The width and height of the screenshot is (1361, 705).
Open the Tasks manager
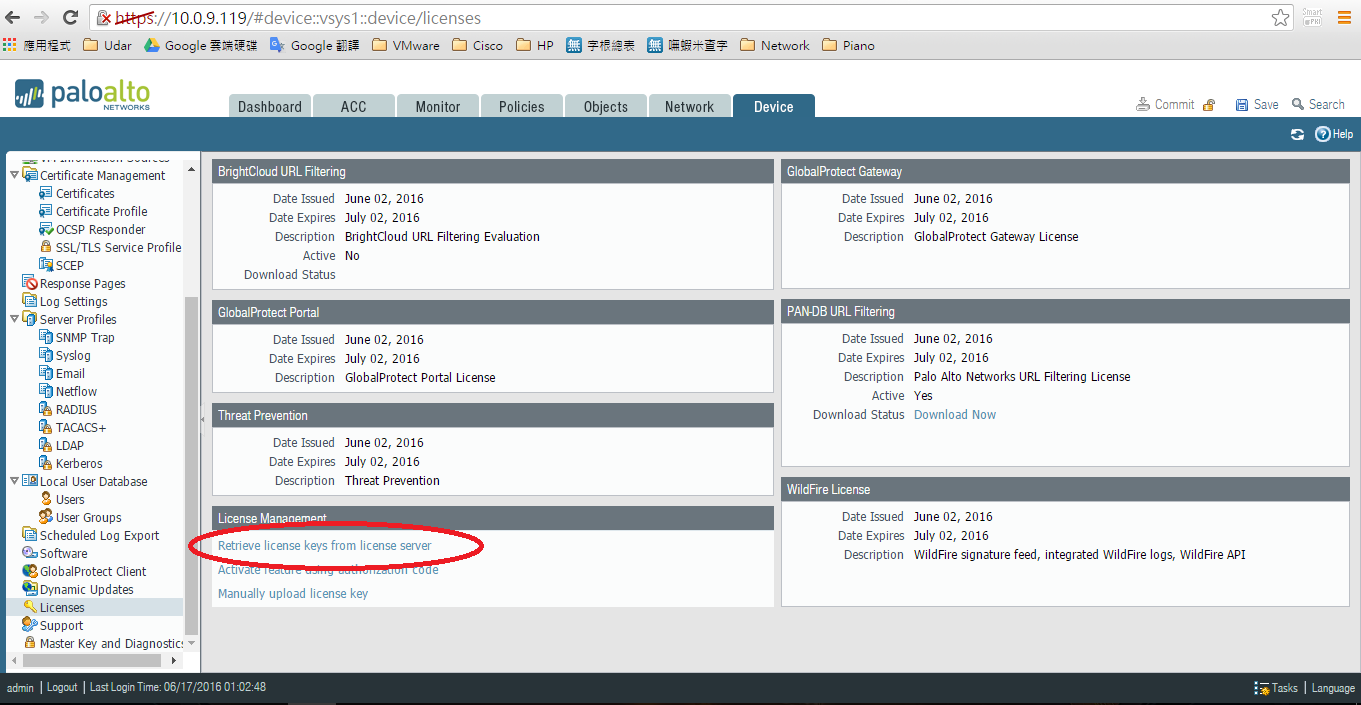[x=1276, y=688]
